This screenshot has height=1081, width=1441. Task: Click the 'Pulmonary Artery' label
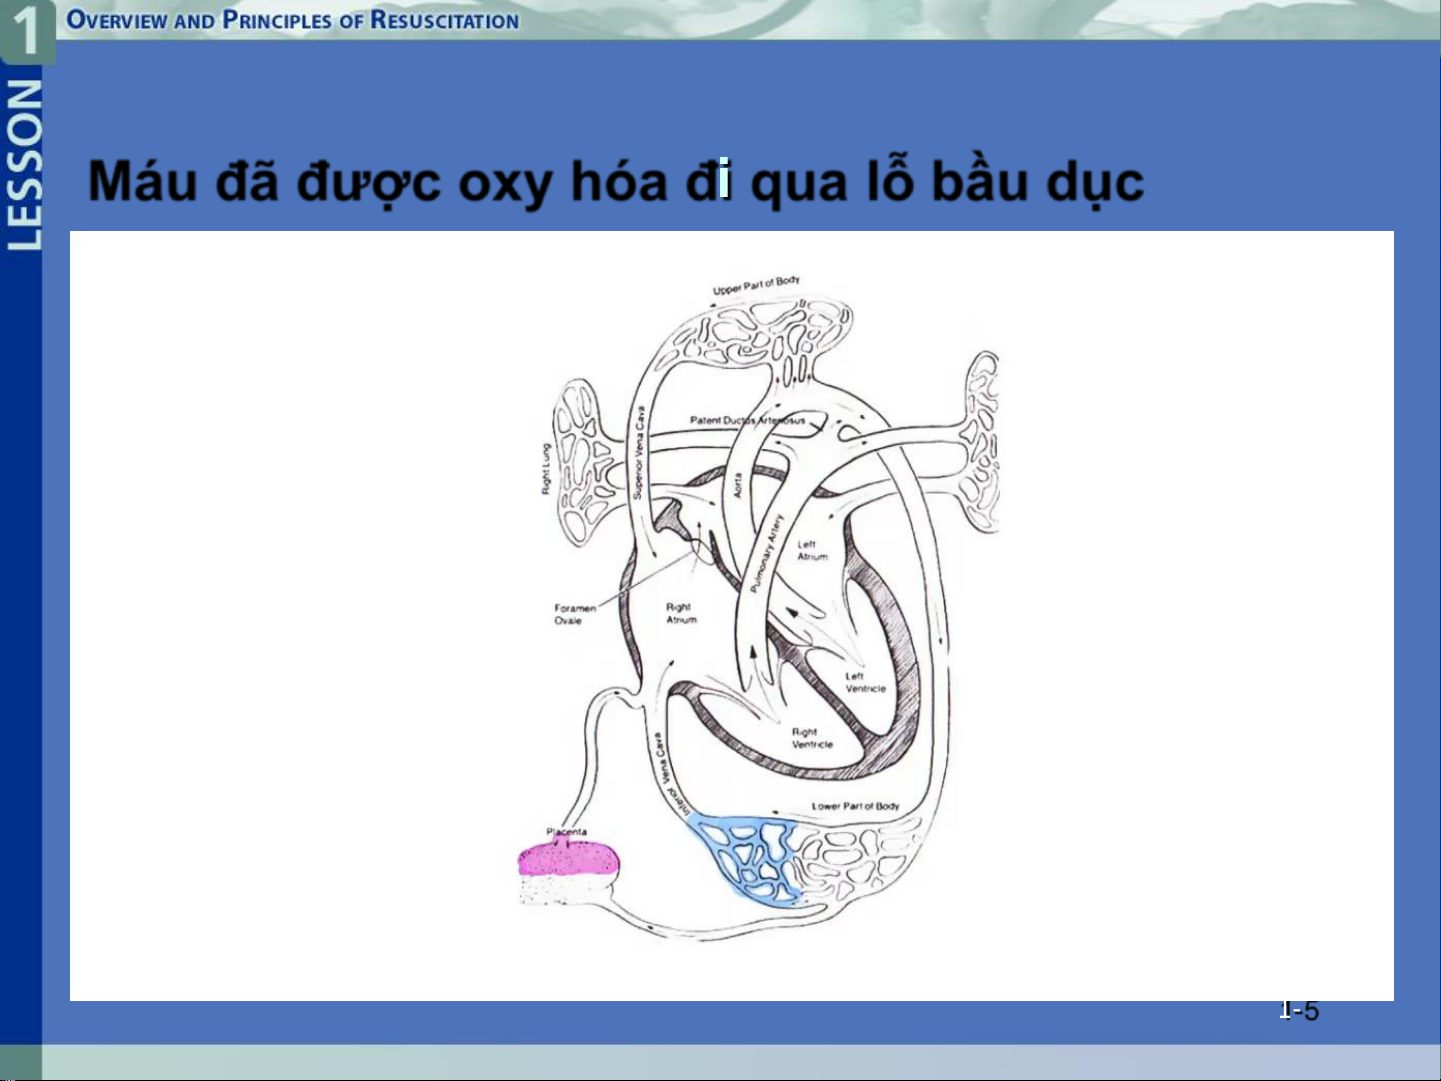coord(767,554)
